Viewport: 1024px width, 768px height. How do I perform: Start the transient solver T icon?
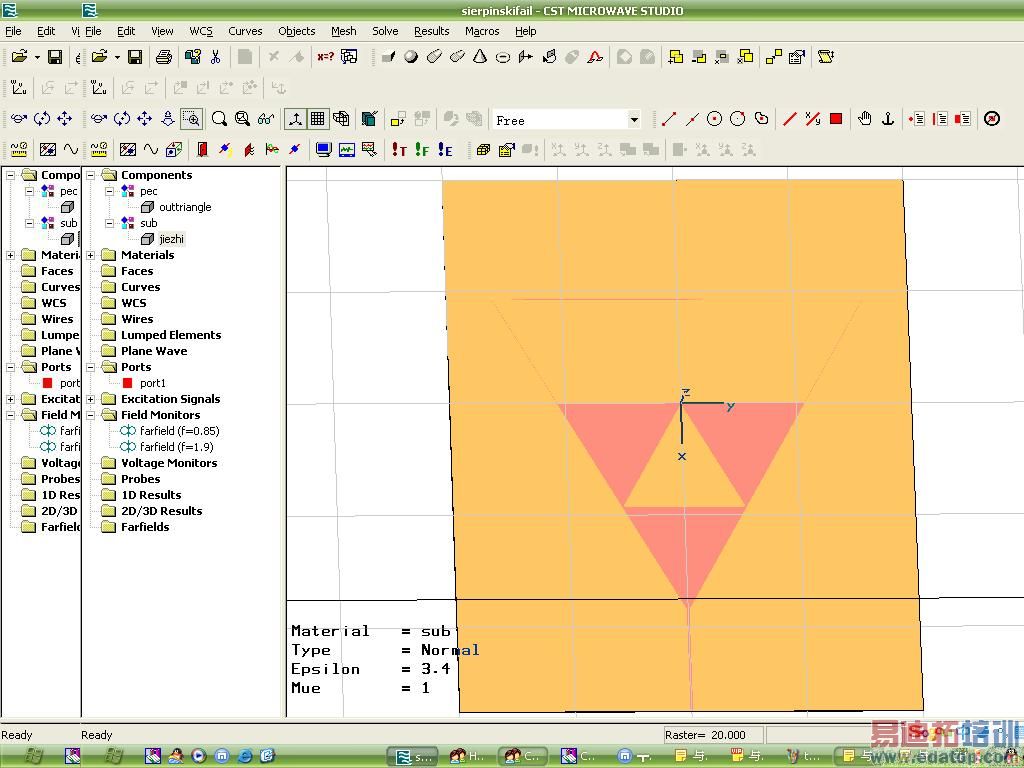[x=399, y=150]
